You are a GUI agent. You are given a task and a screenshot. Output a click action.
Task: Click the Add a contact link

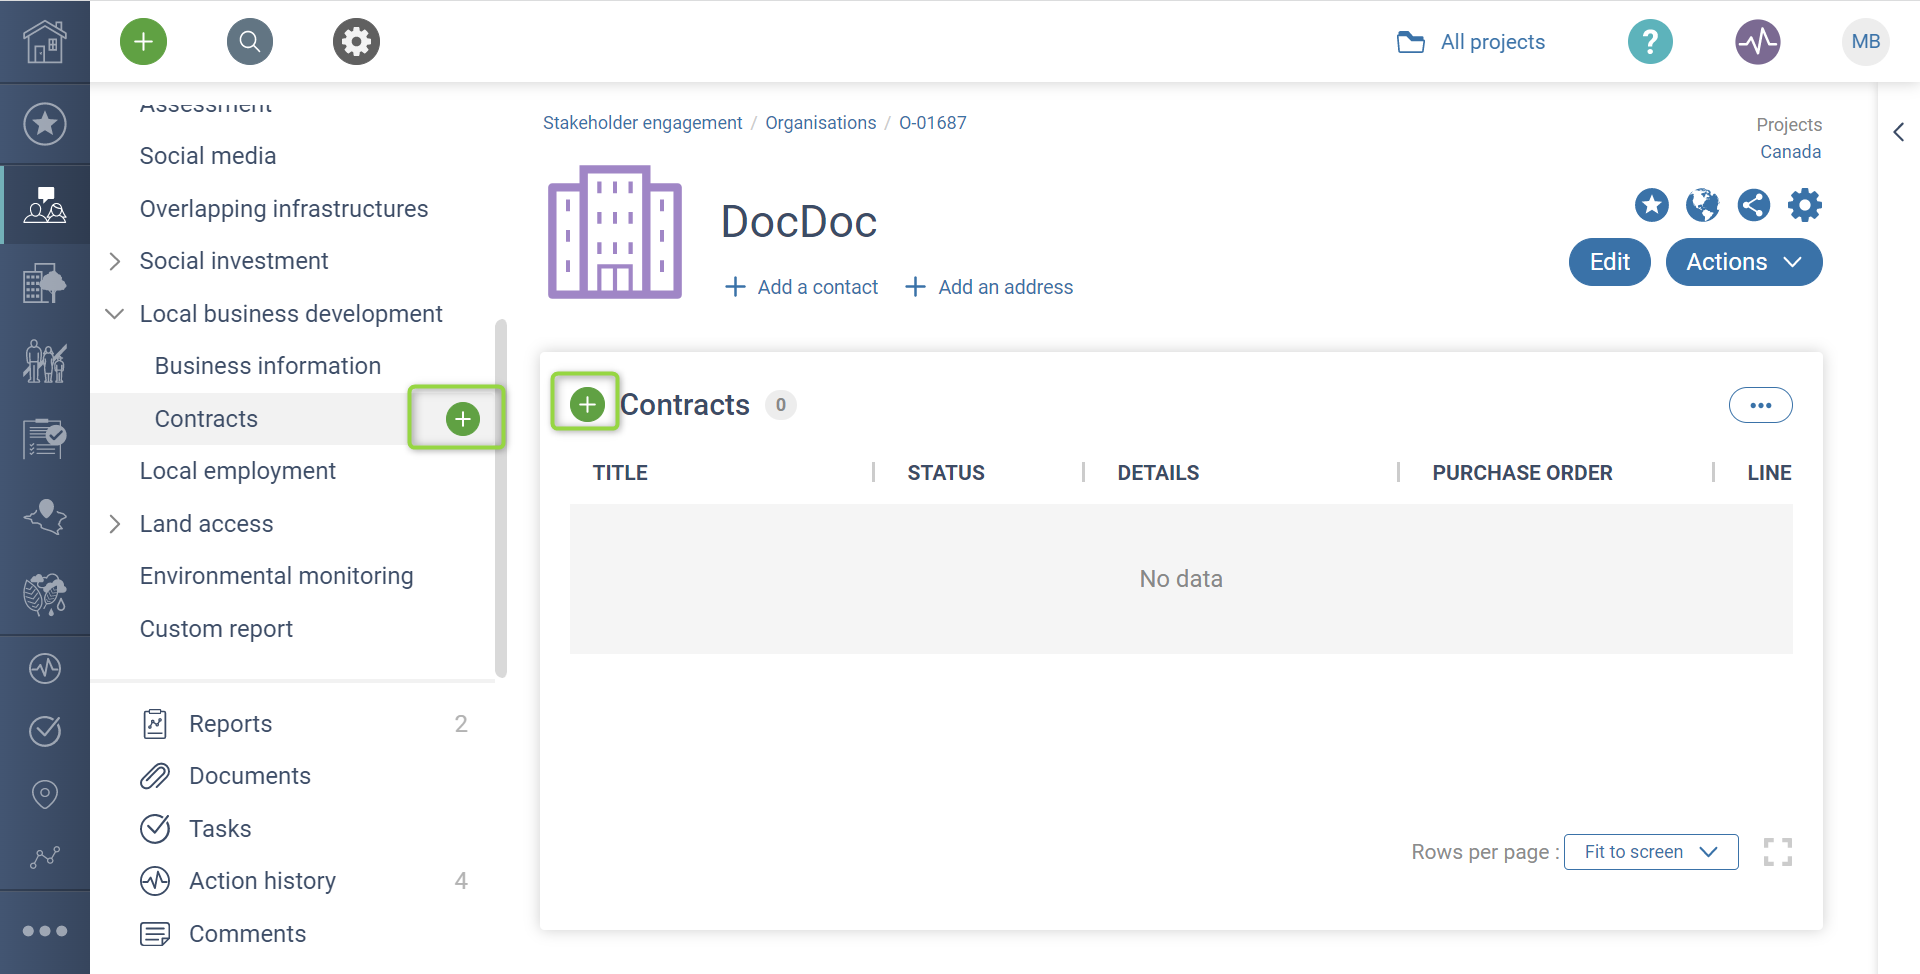coord(801,287)
